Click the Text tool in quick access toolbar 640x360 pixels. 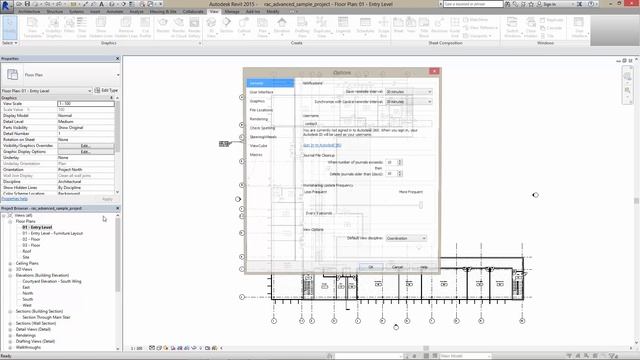pyautogui.click(x=102, y=4)
